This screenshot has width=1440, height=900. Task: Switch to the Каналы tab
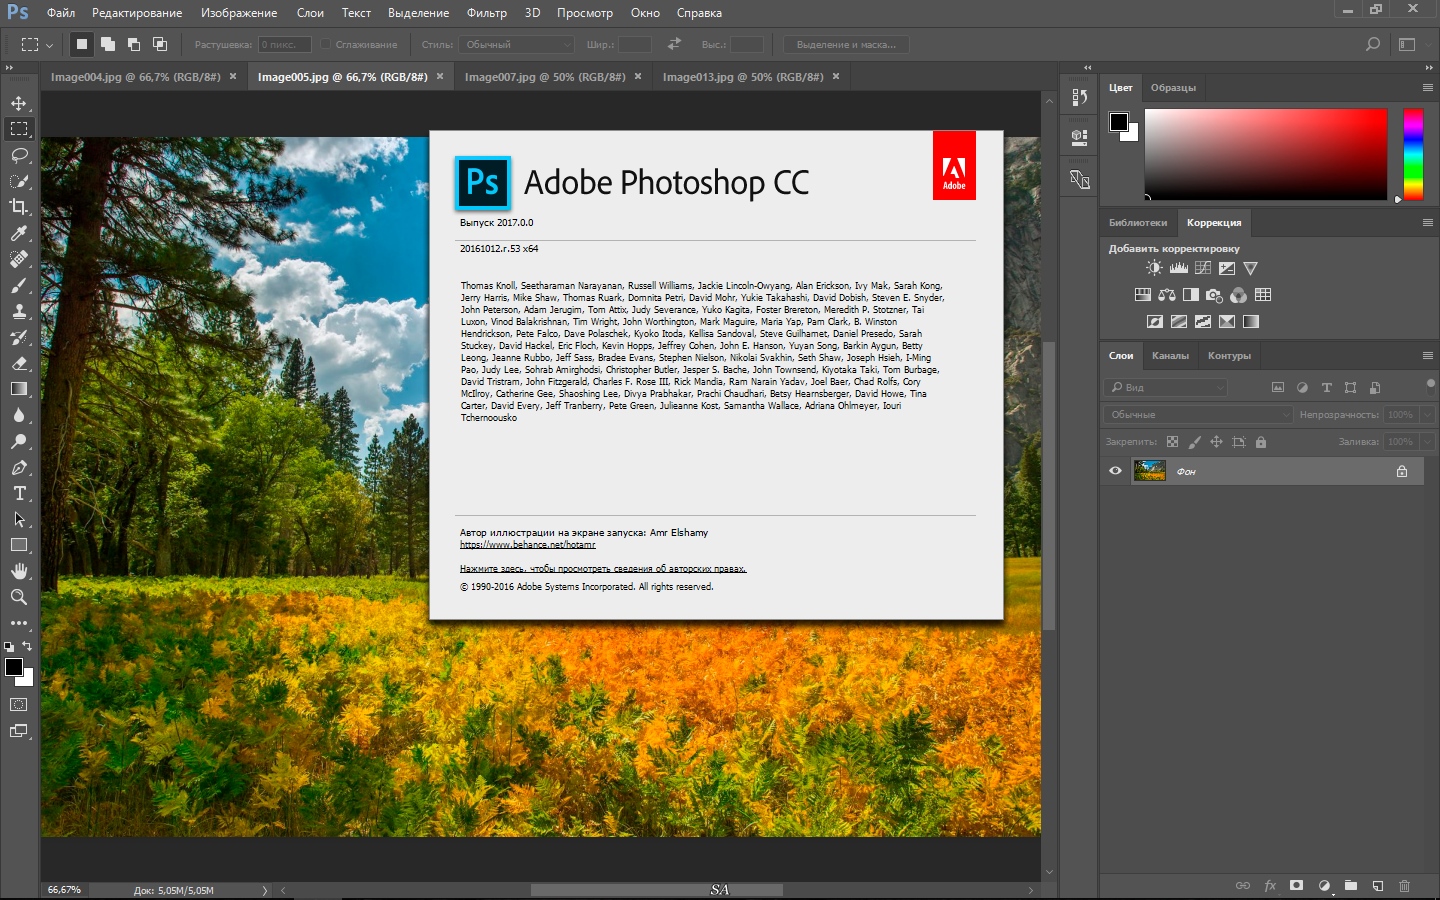point(1170,356)
